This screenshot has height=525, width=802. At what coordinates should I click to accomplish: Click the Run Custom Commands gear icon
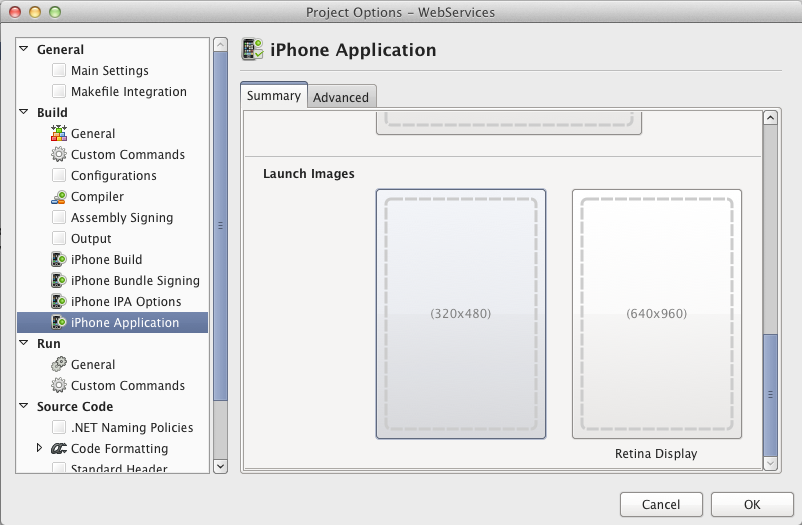(x=59, y=385)
